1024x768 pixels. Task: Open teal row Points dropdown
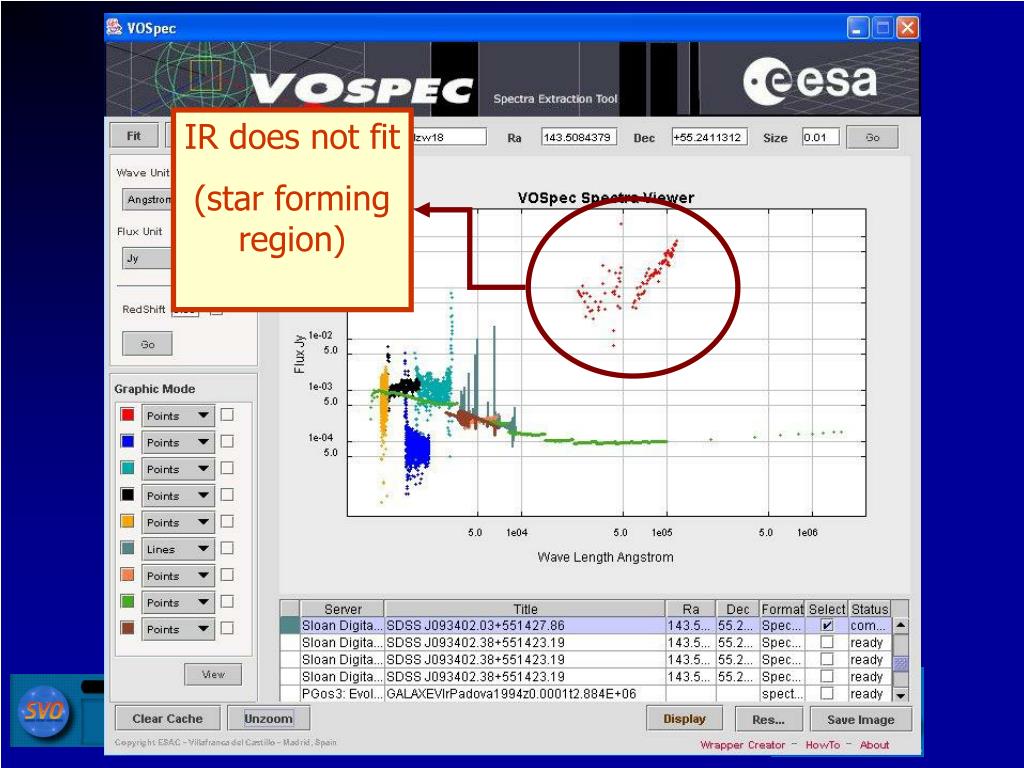coord(178,470)
